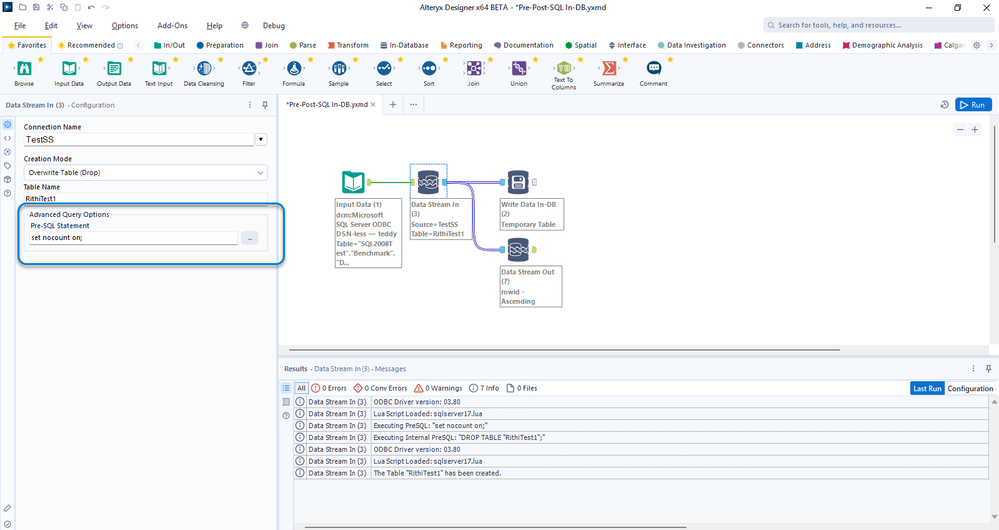
Task: Select the Write Data In-DB node
Action: pyautogui.click(x=518, y=182)
